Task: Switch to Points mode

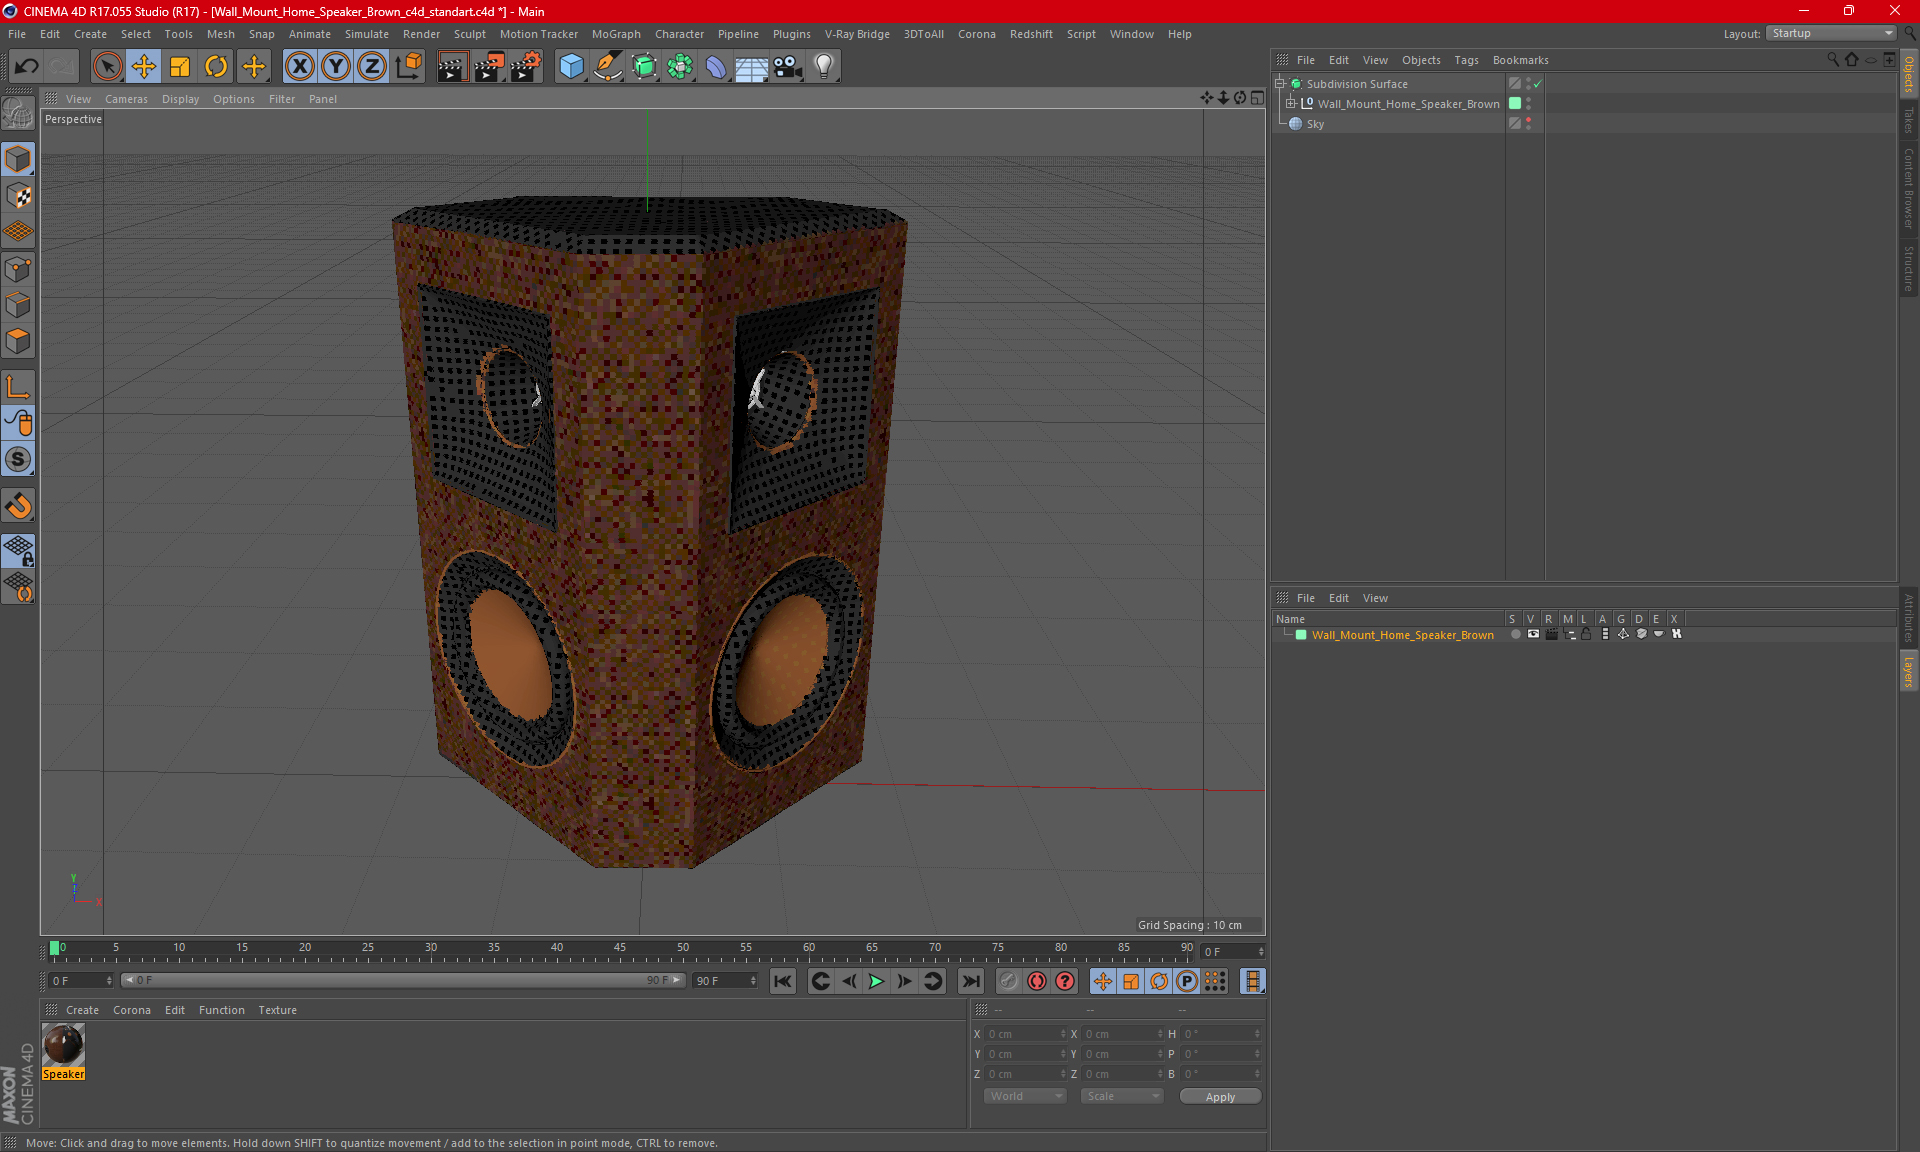Action: pos(18,269)
